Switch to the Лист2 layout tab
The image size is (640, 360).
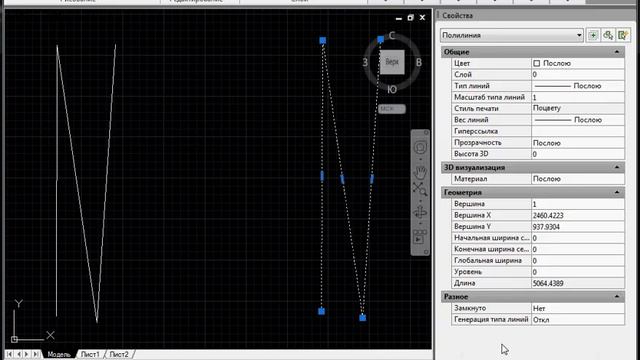[x=119, y=354]
